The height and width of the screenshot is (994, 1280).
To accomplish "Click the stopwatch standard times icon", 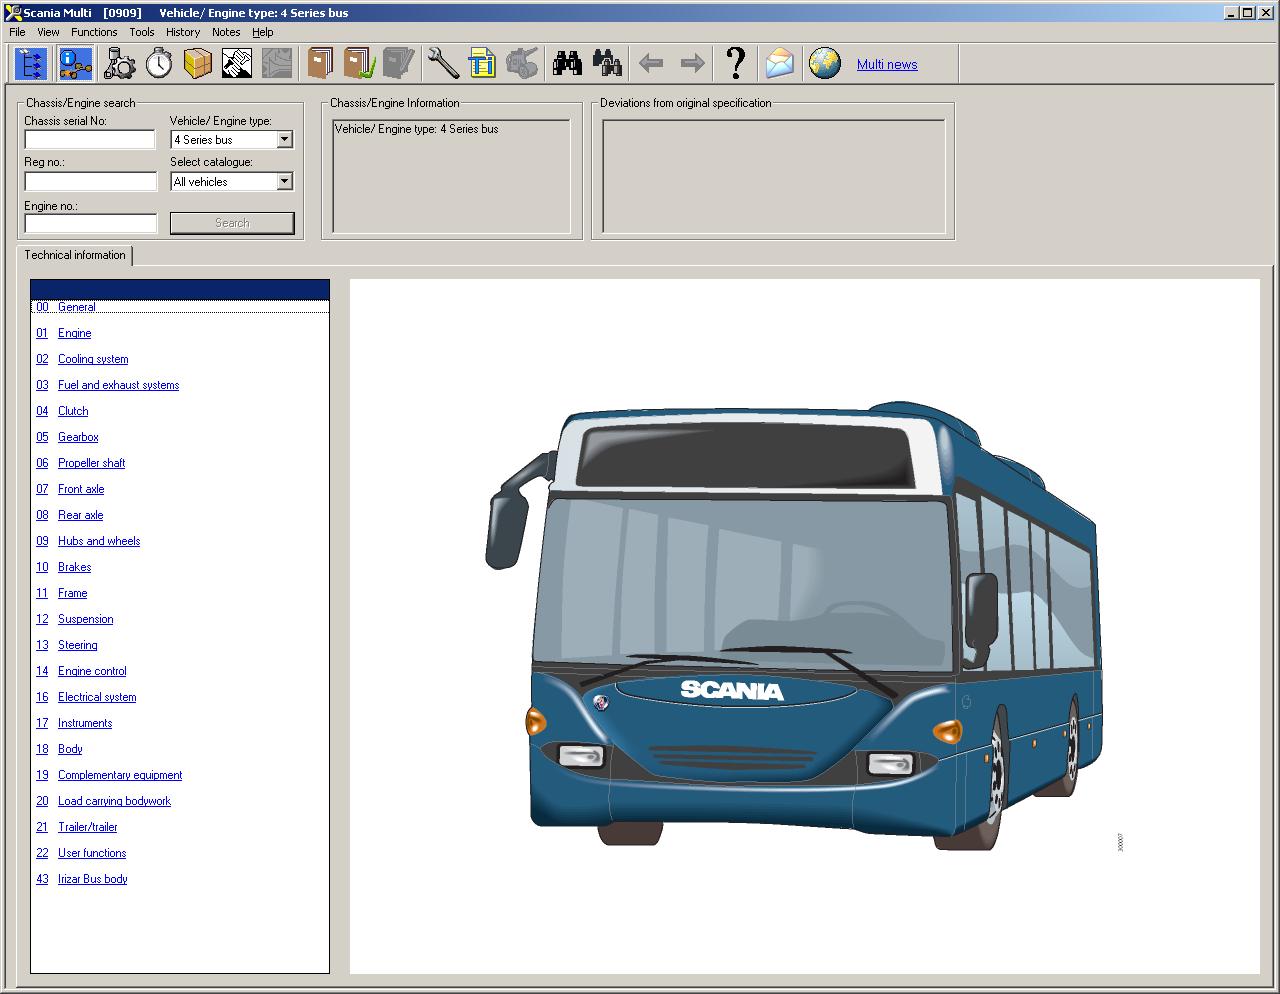I will coord(159,64).
